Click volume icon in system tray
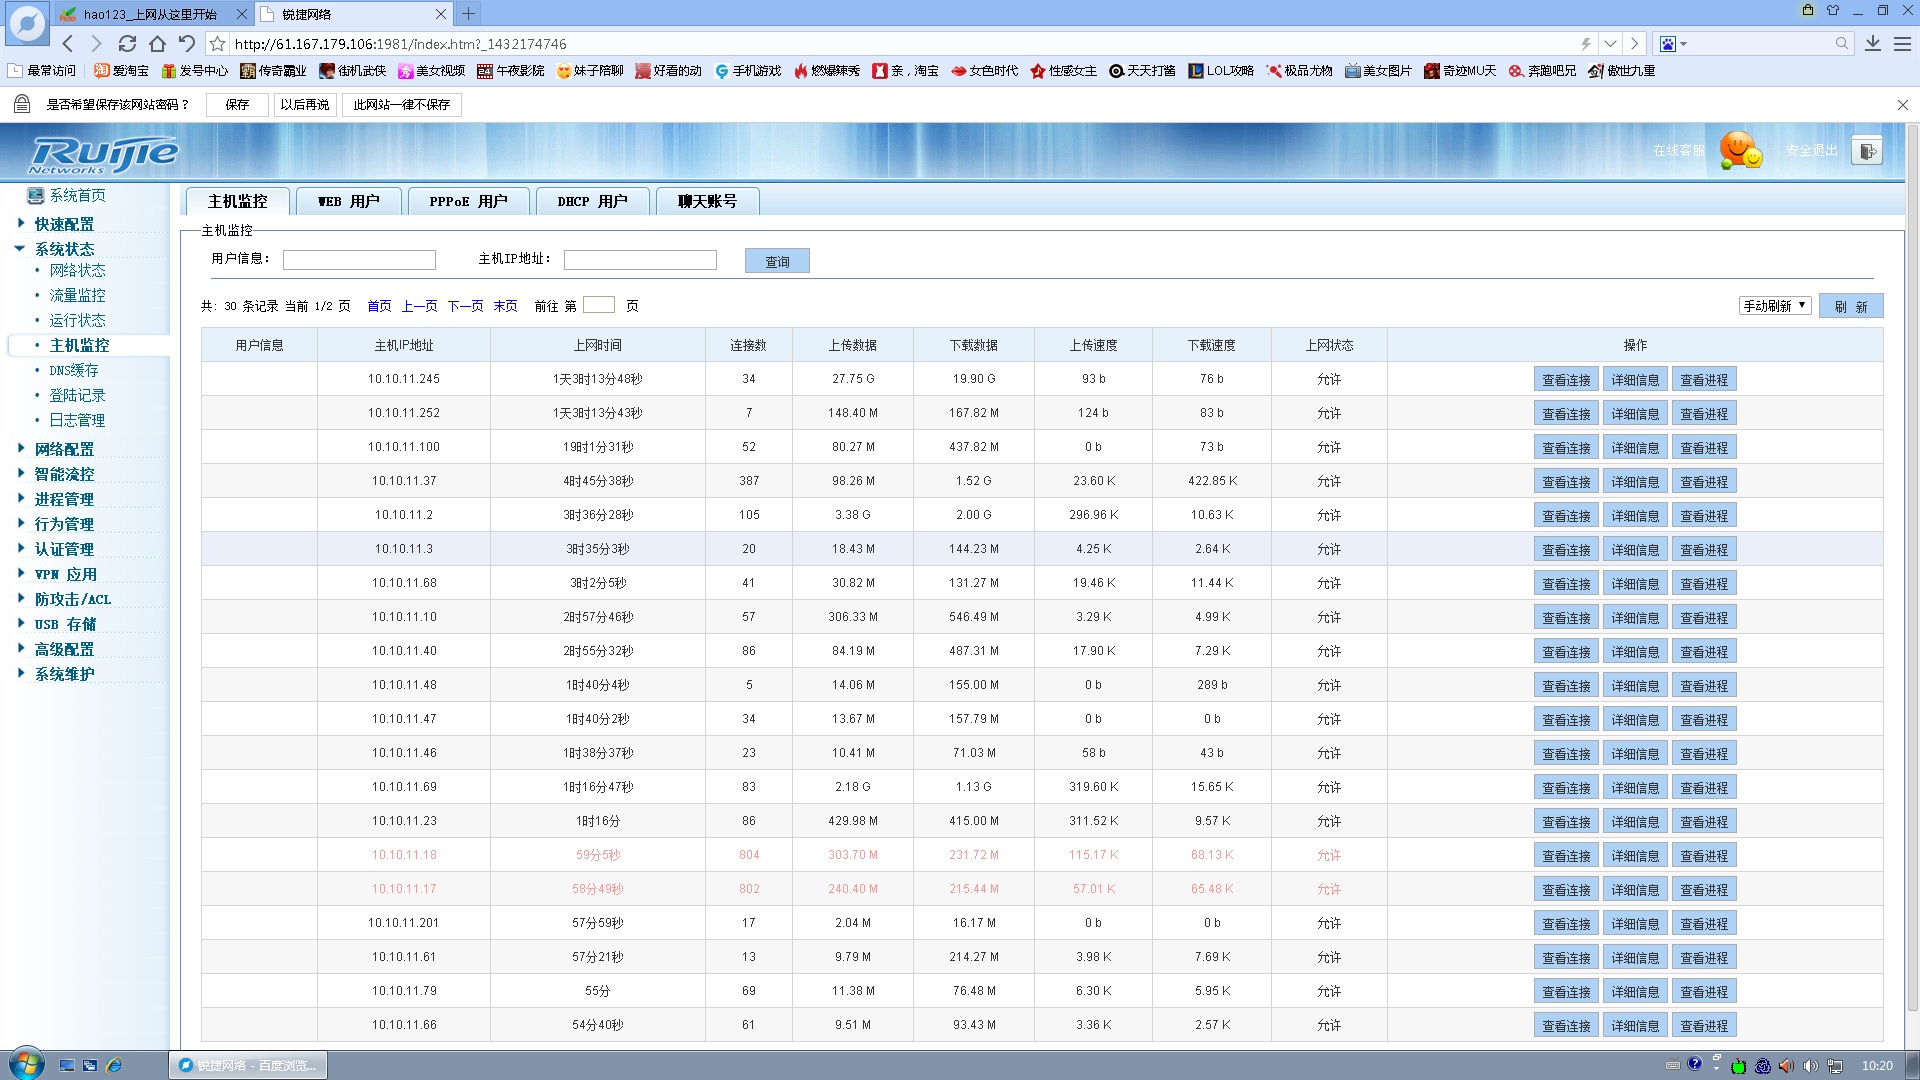Screen dimensions: 1920x1080 click(1811, 1066)
